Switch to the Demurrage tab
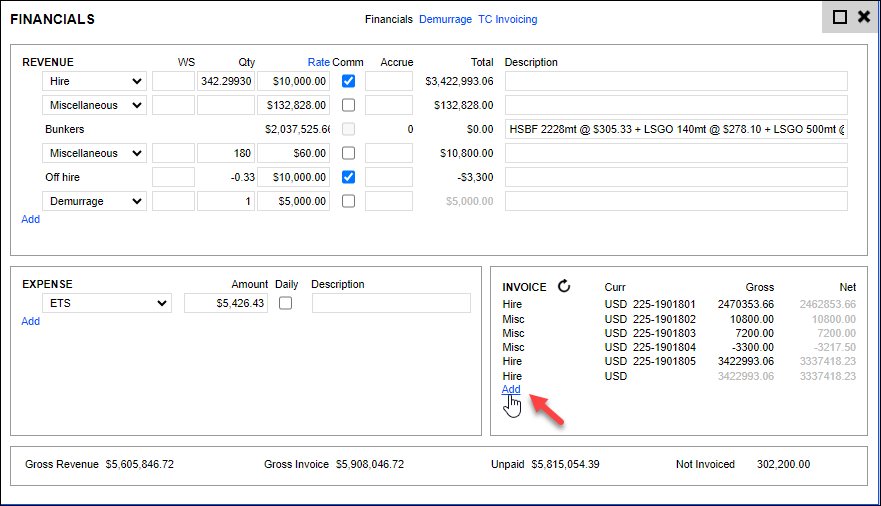This screenshot has width=881, height=506. click(x=445, y=19)
